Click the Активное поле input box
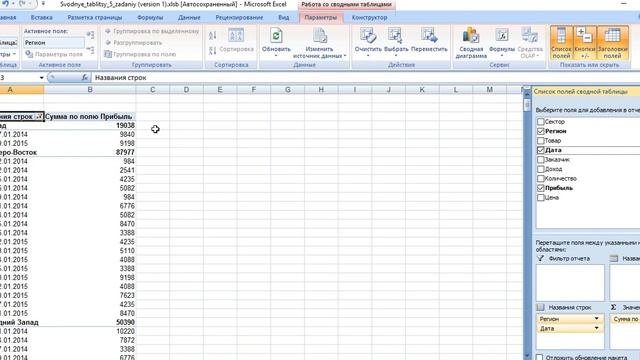The width and height of the screenshot is (640, 360). (x=54, y=42)
